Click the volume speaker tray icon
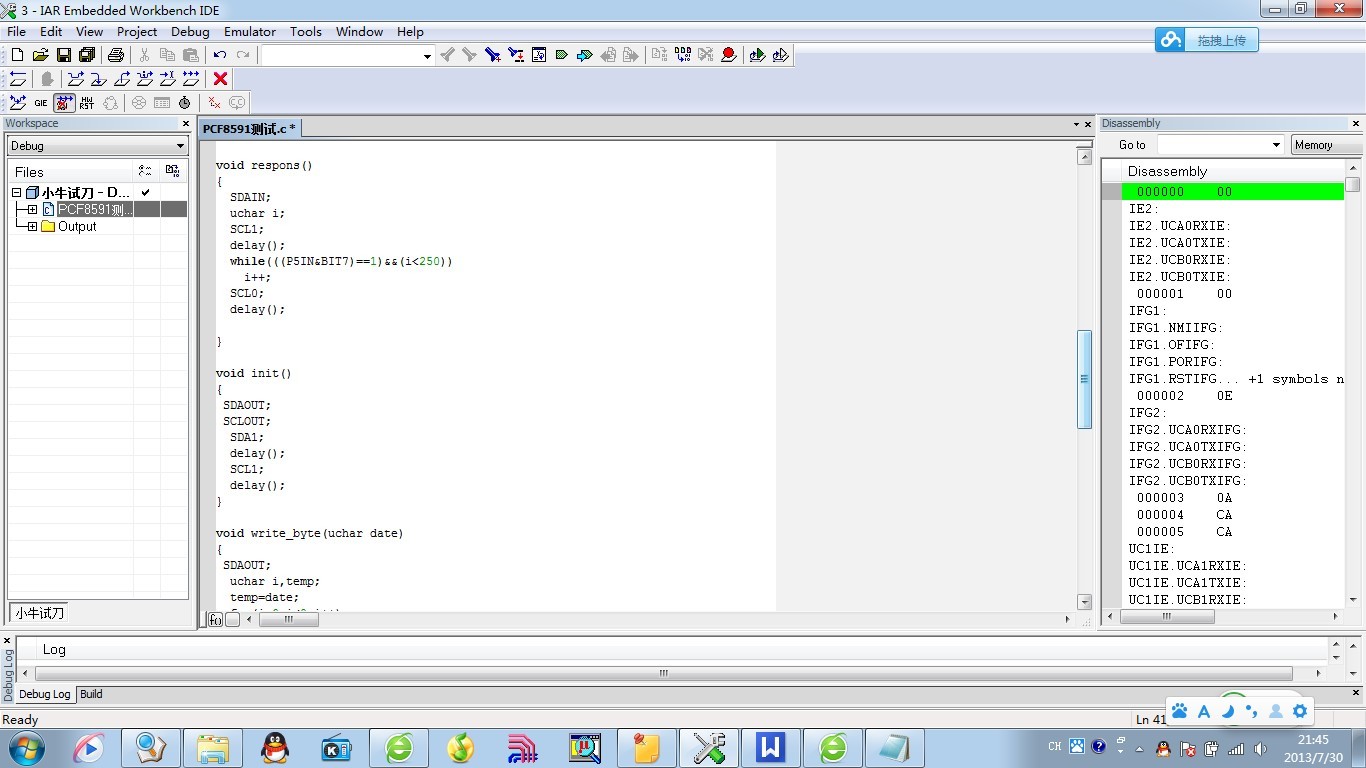Screen dimensions: 1366x768 pos(1260,748)
